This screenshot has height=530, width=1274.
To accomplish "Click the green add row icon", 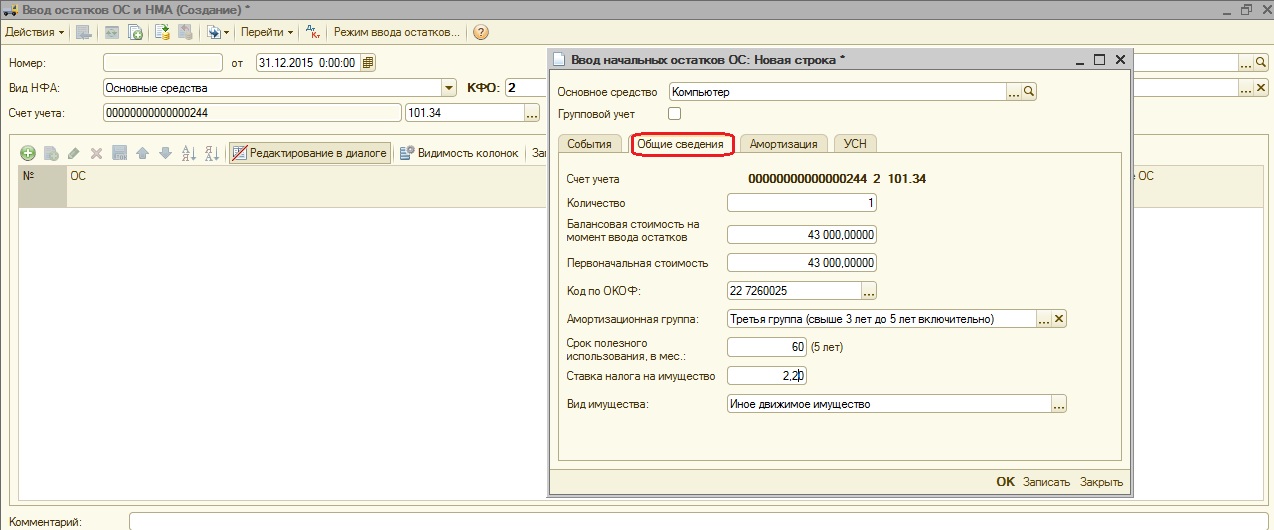I will [x=27, y=153].
